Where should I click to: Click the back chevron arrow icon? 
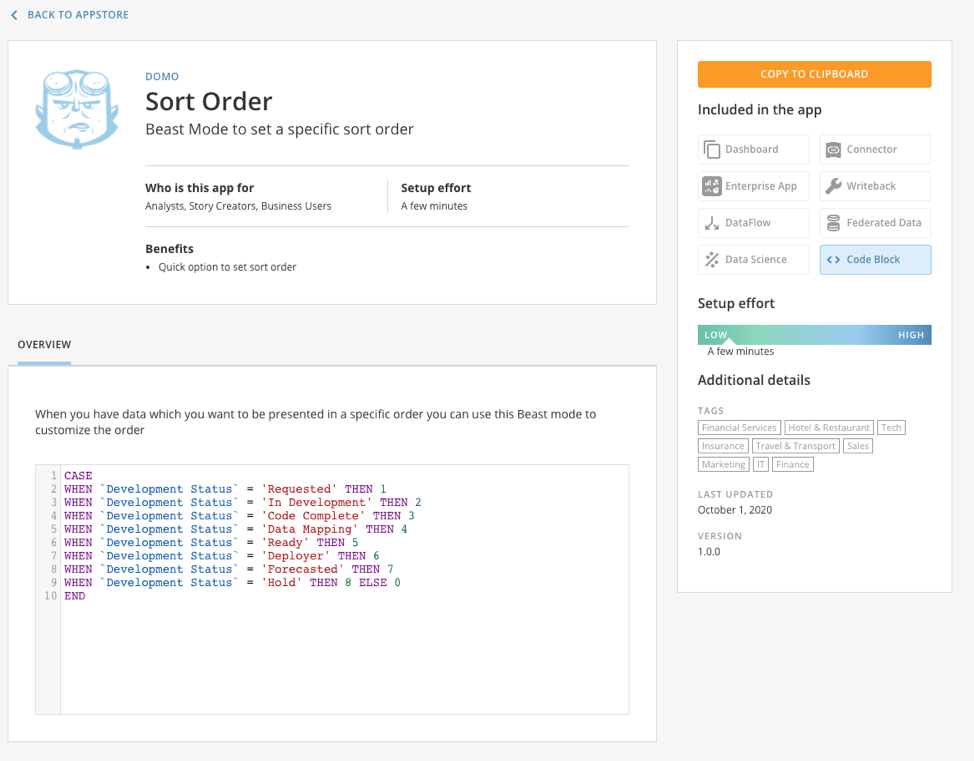[13, 15]
